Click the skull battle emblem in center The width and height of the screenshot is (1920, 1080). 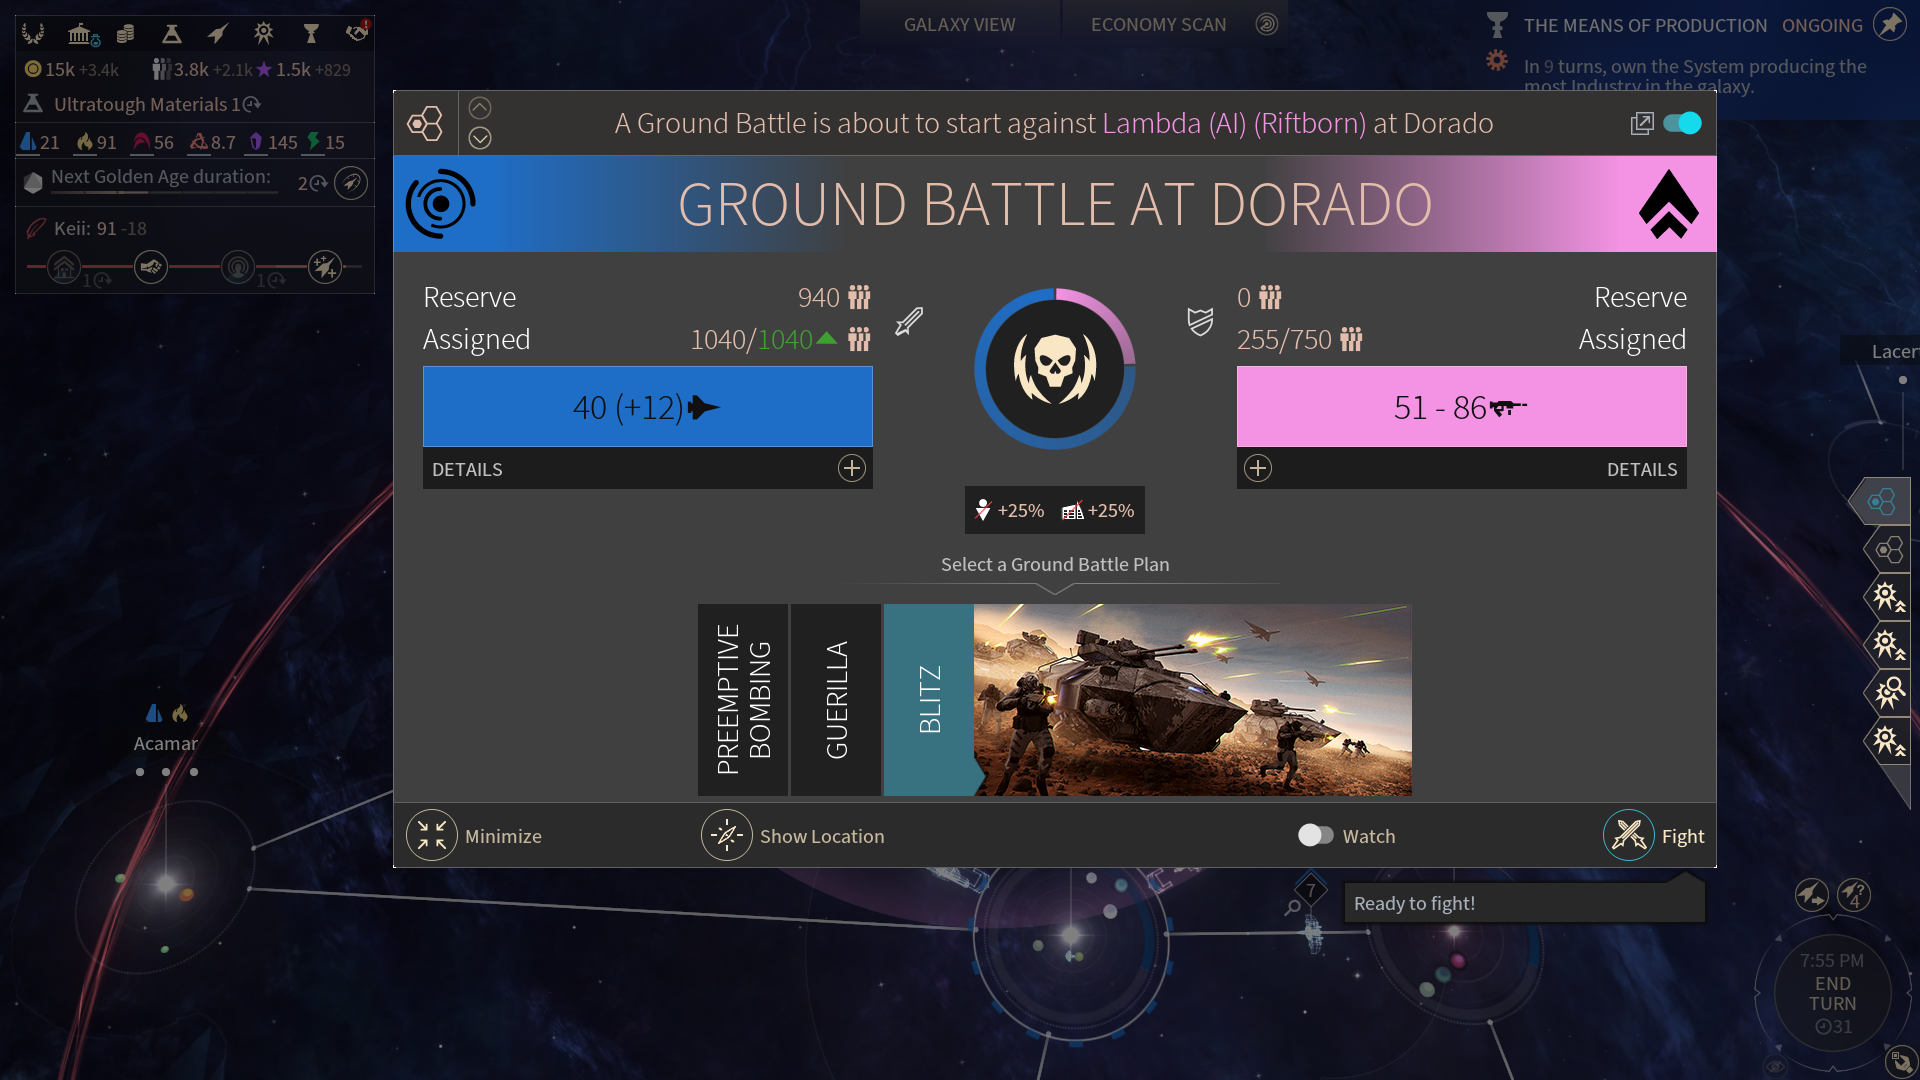tap(1054, 368)
